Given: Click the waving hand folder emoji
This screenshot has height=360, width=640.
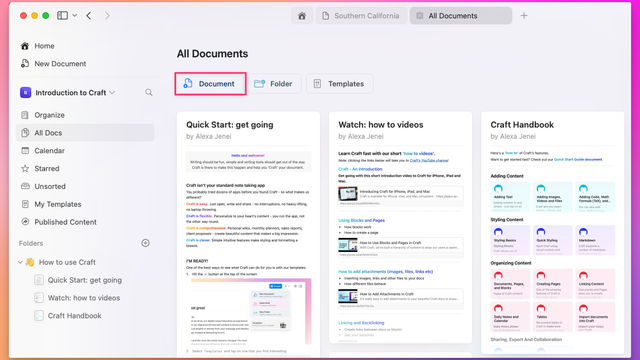Looking at the screenshot, I should (30, 262).
